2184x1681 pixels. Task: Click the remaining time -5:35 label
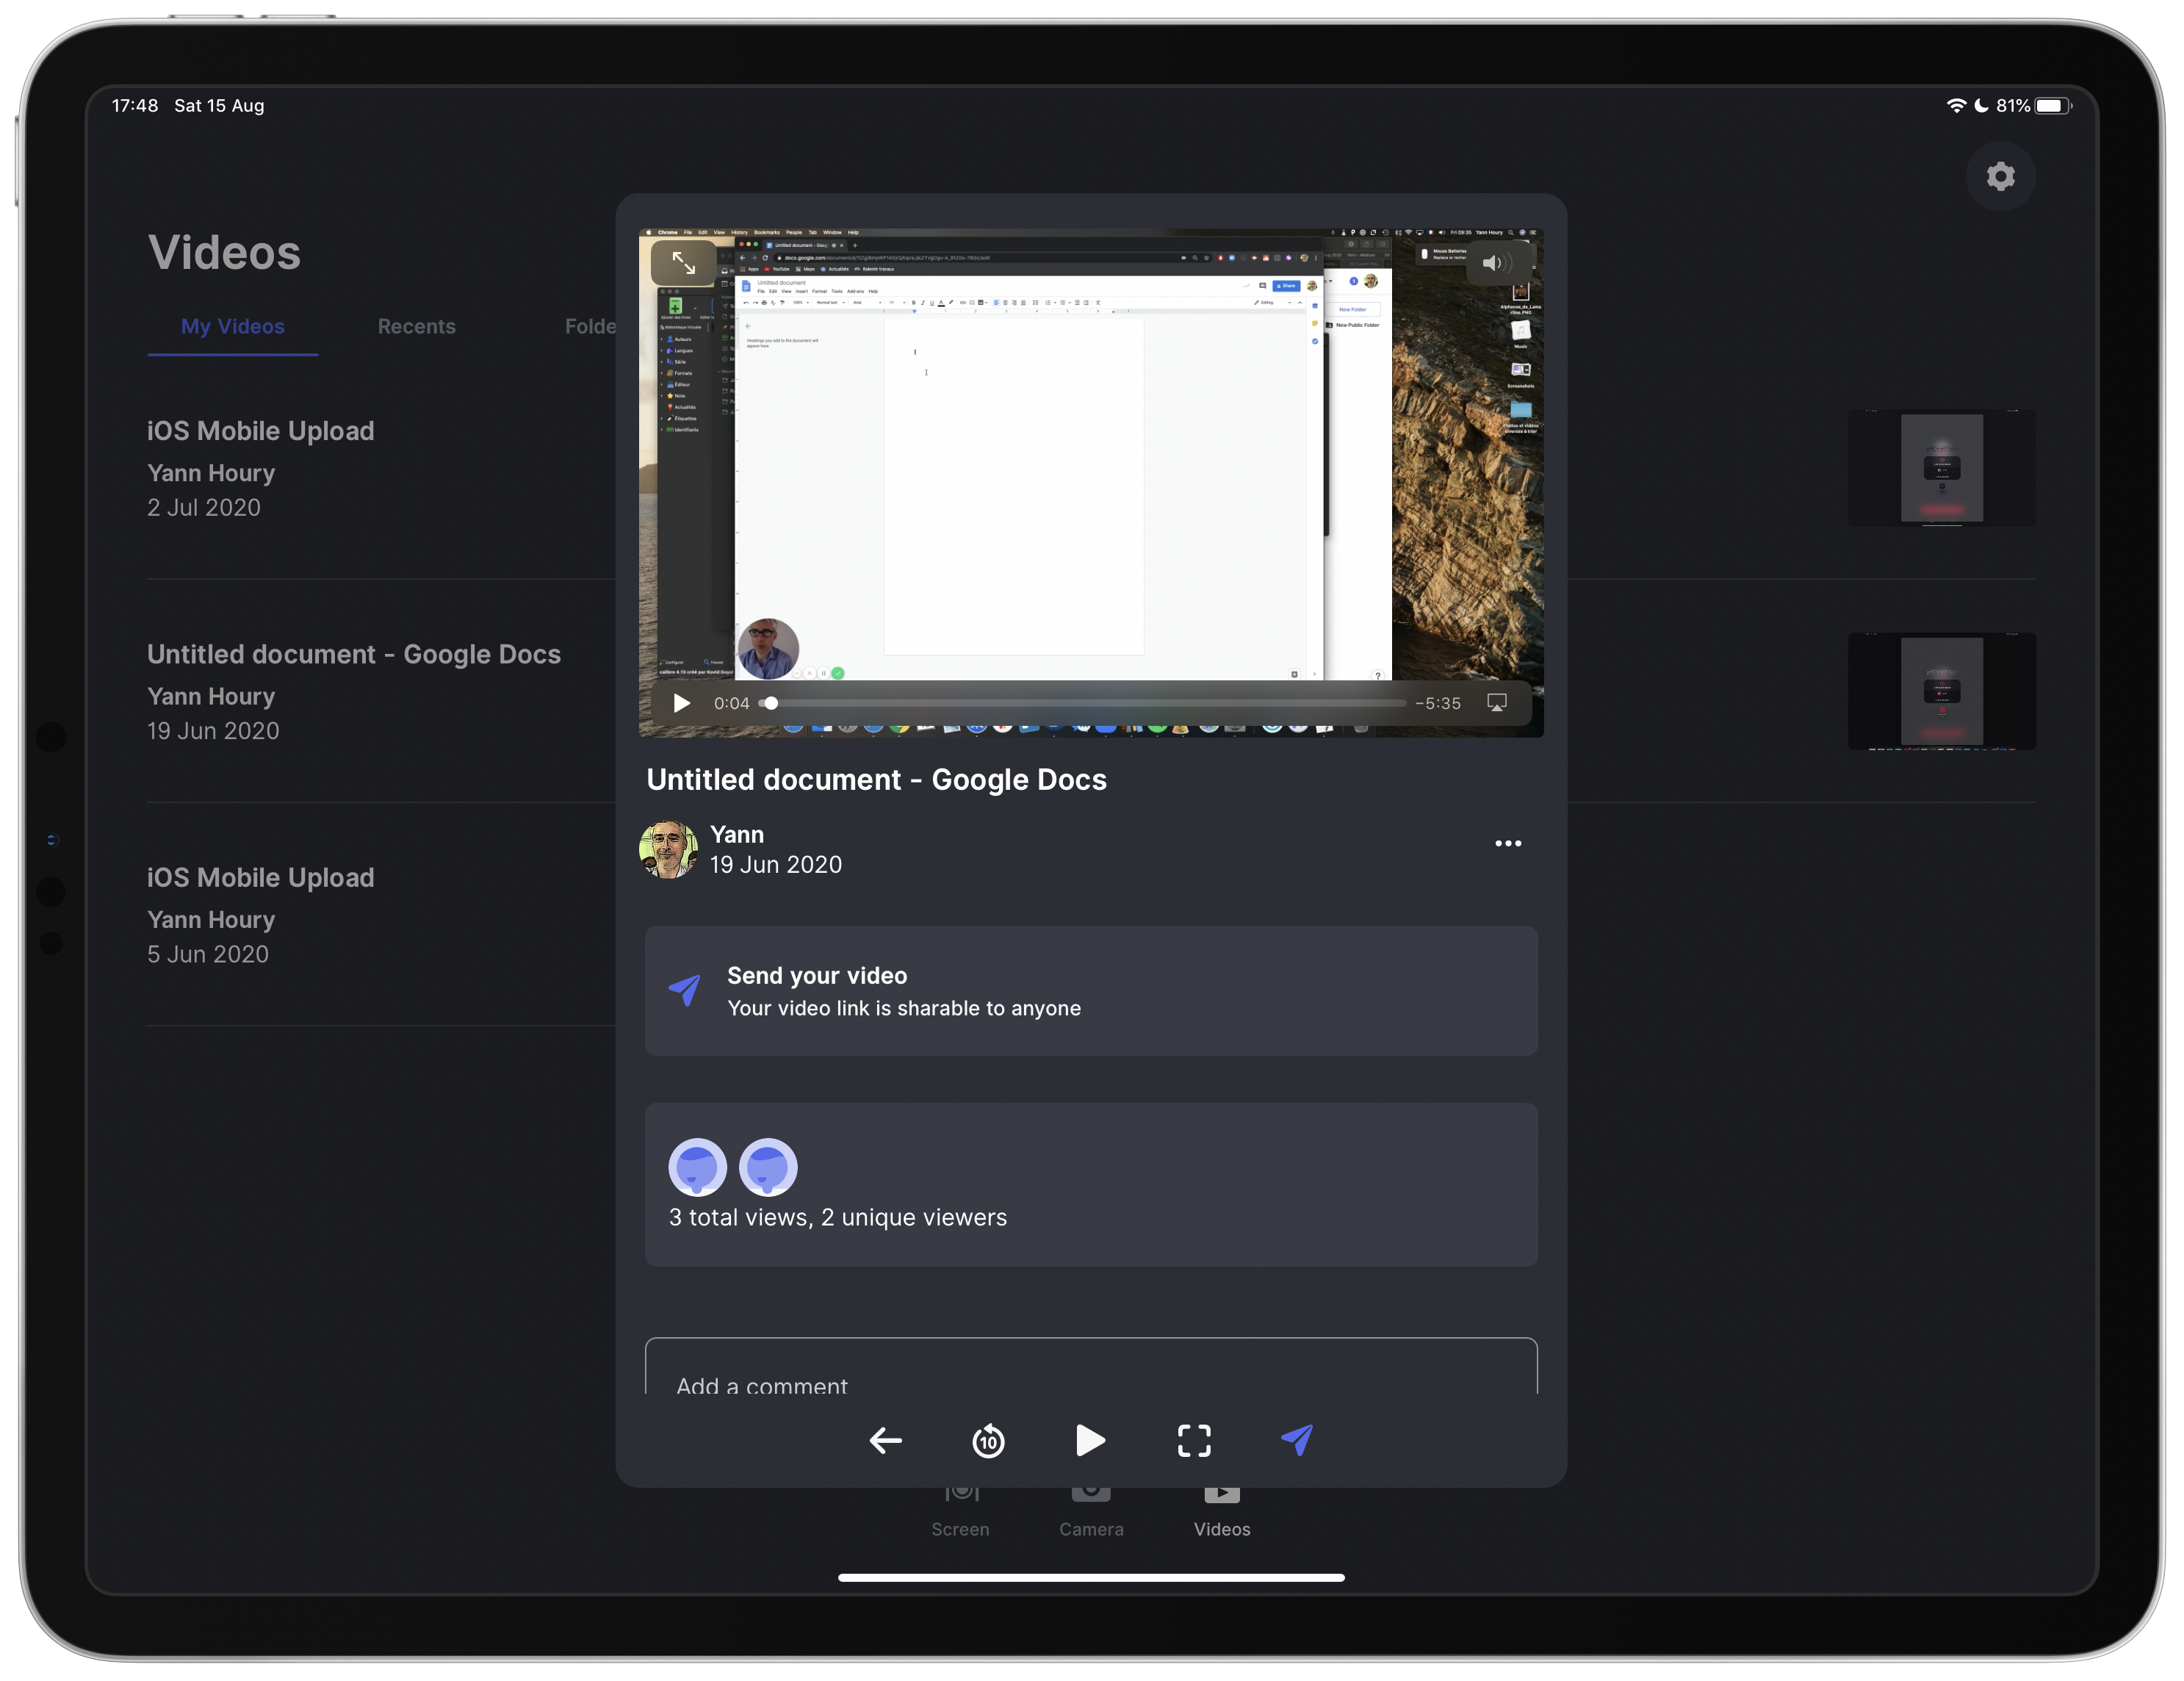1438,703
